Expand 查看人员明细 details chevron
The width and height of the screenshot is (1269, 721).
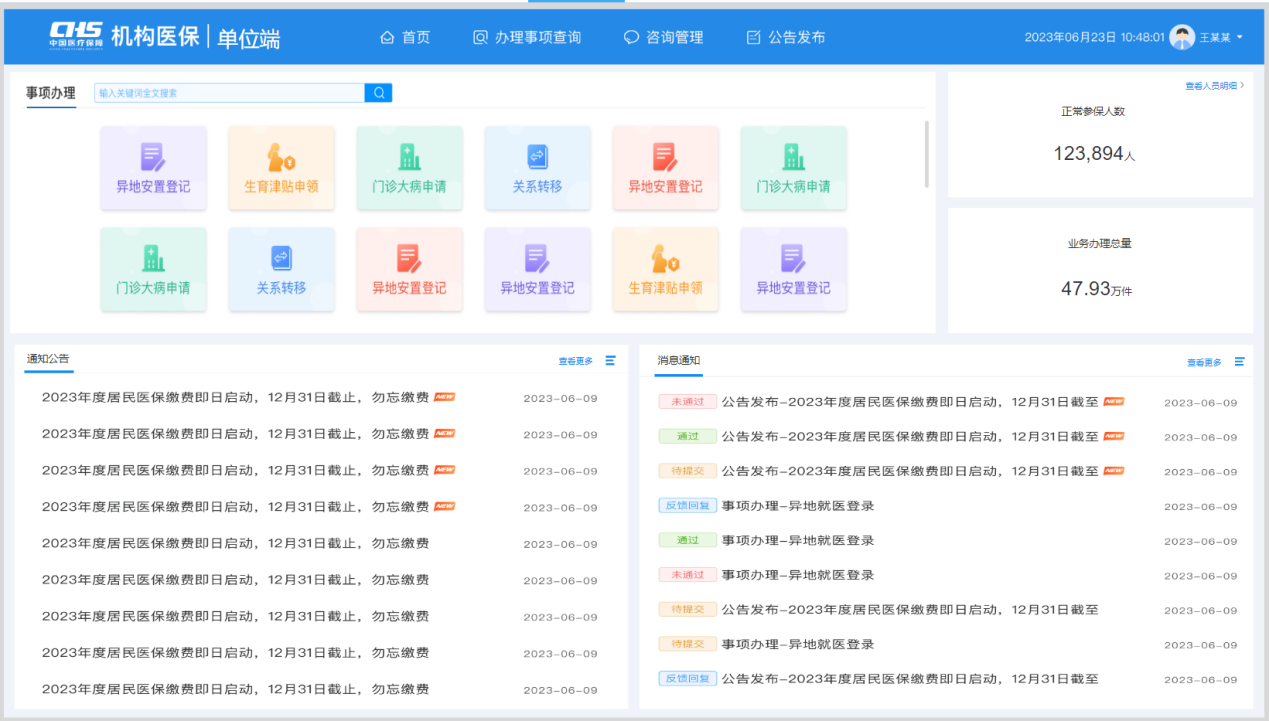pos(1242,86)
